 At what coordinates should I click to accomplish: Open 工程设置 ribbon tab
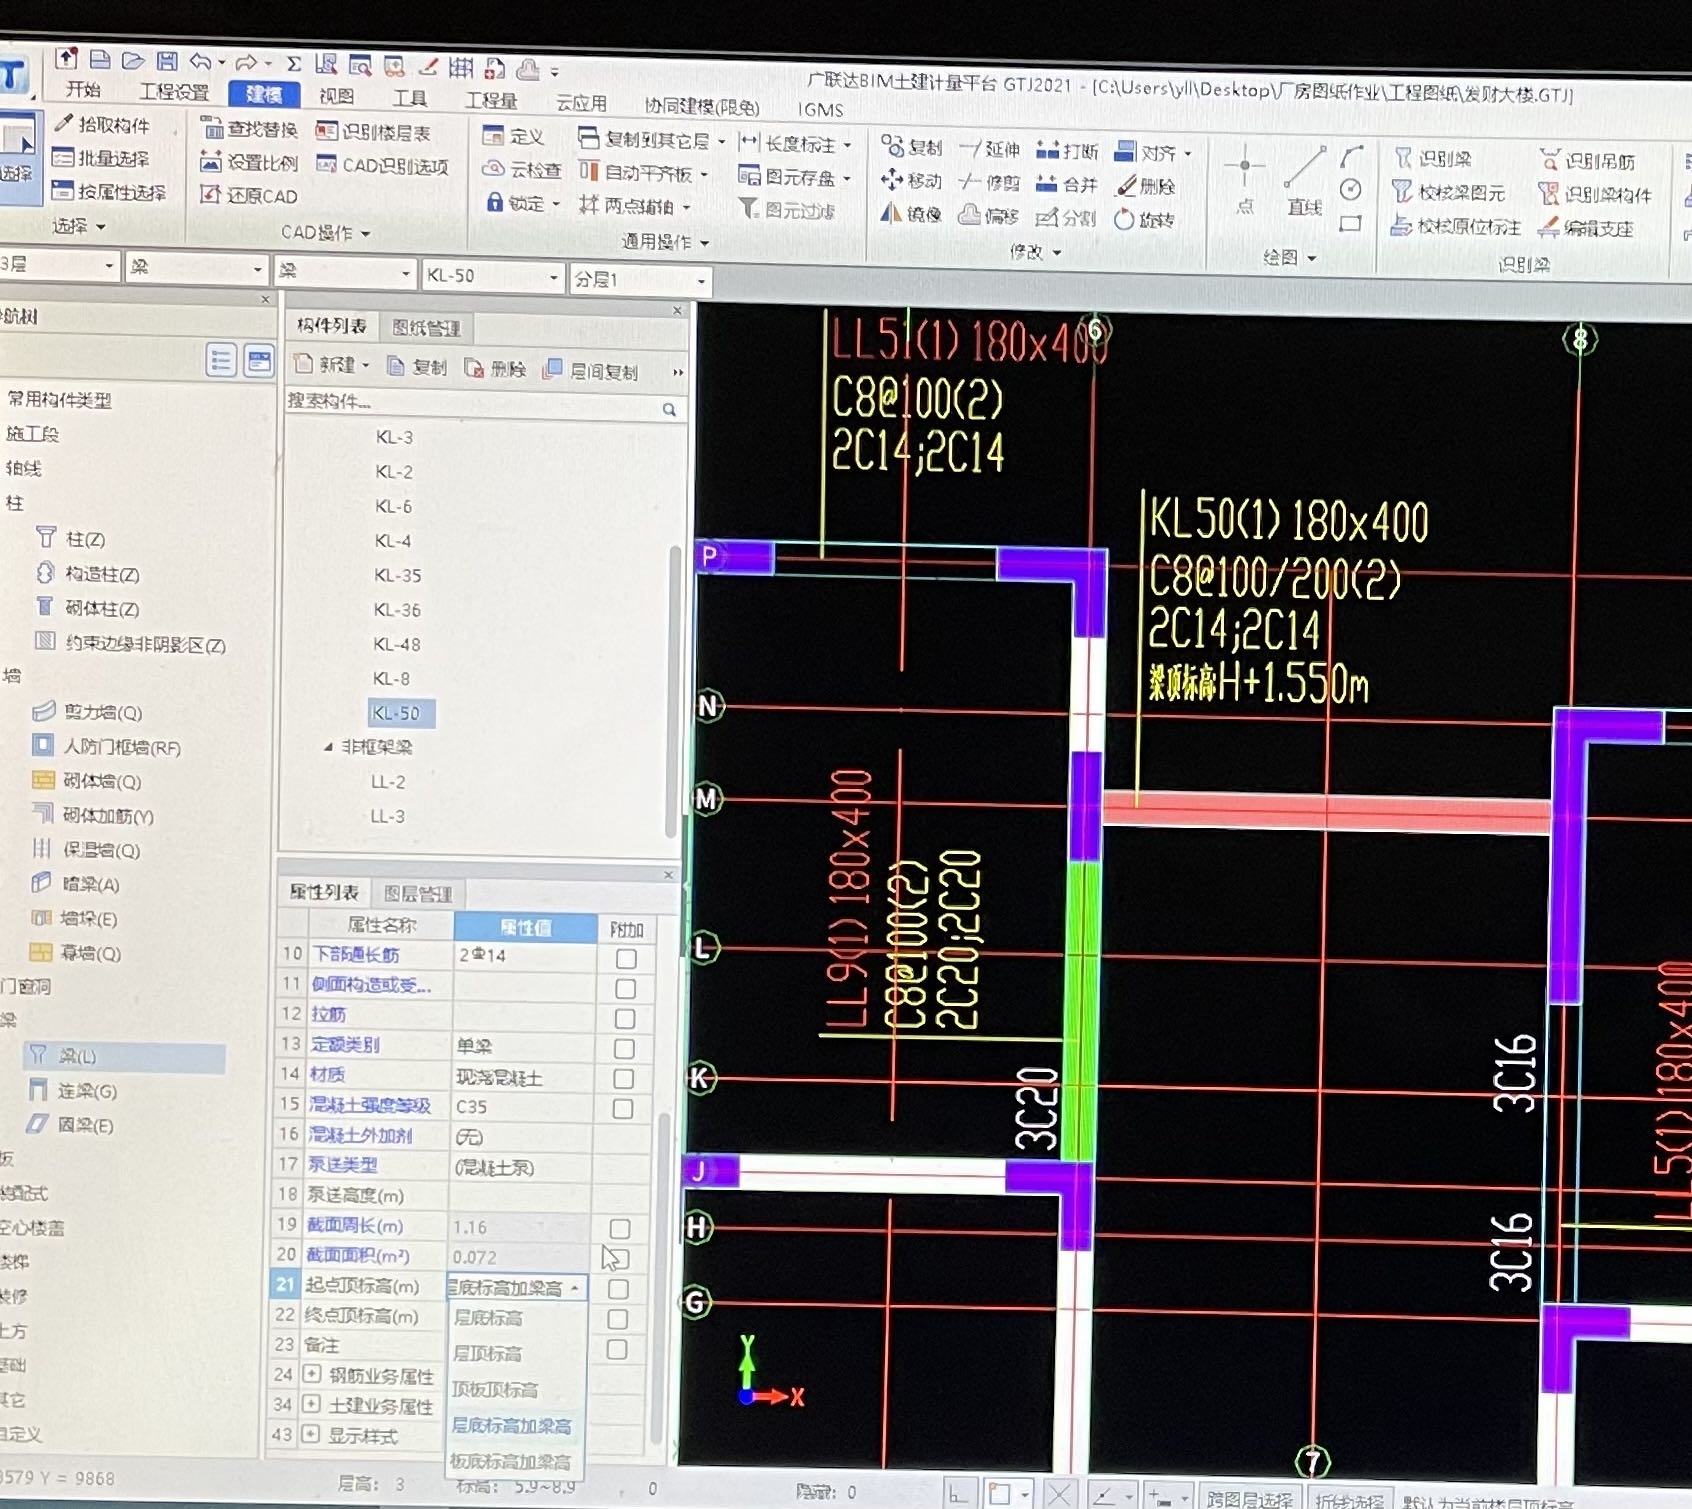pos(174,92)
